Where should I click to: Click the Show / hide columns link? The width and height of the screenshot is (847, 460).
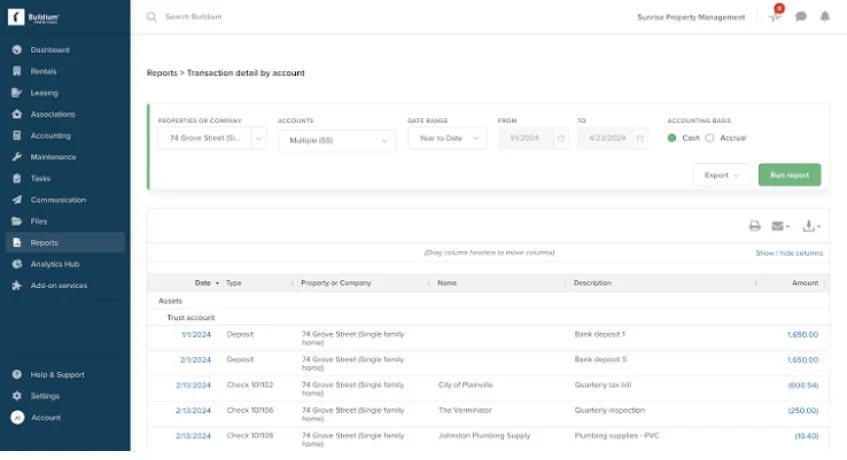point(789,253)
